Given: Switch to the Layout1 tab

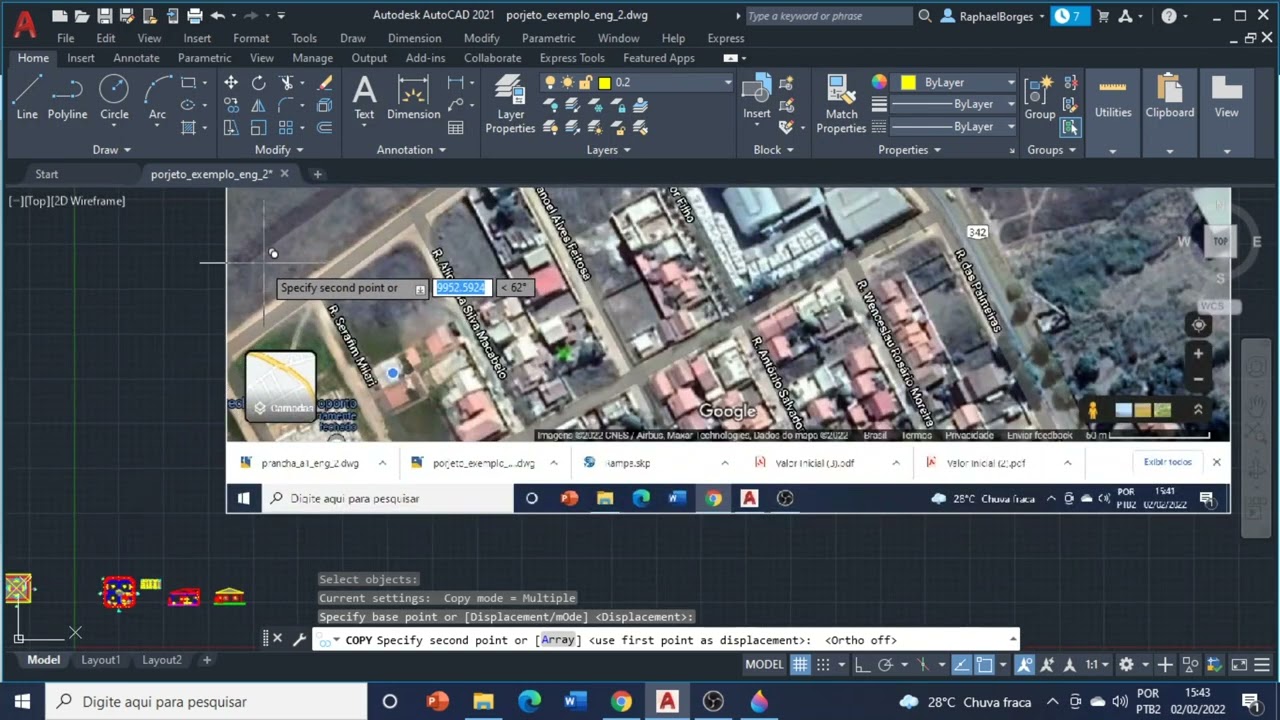Looking at the screenshot, I should [x=100, y=660].
